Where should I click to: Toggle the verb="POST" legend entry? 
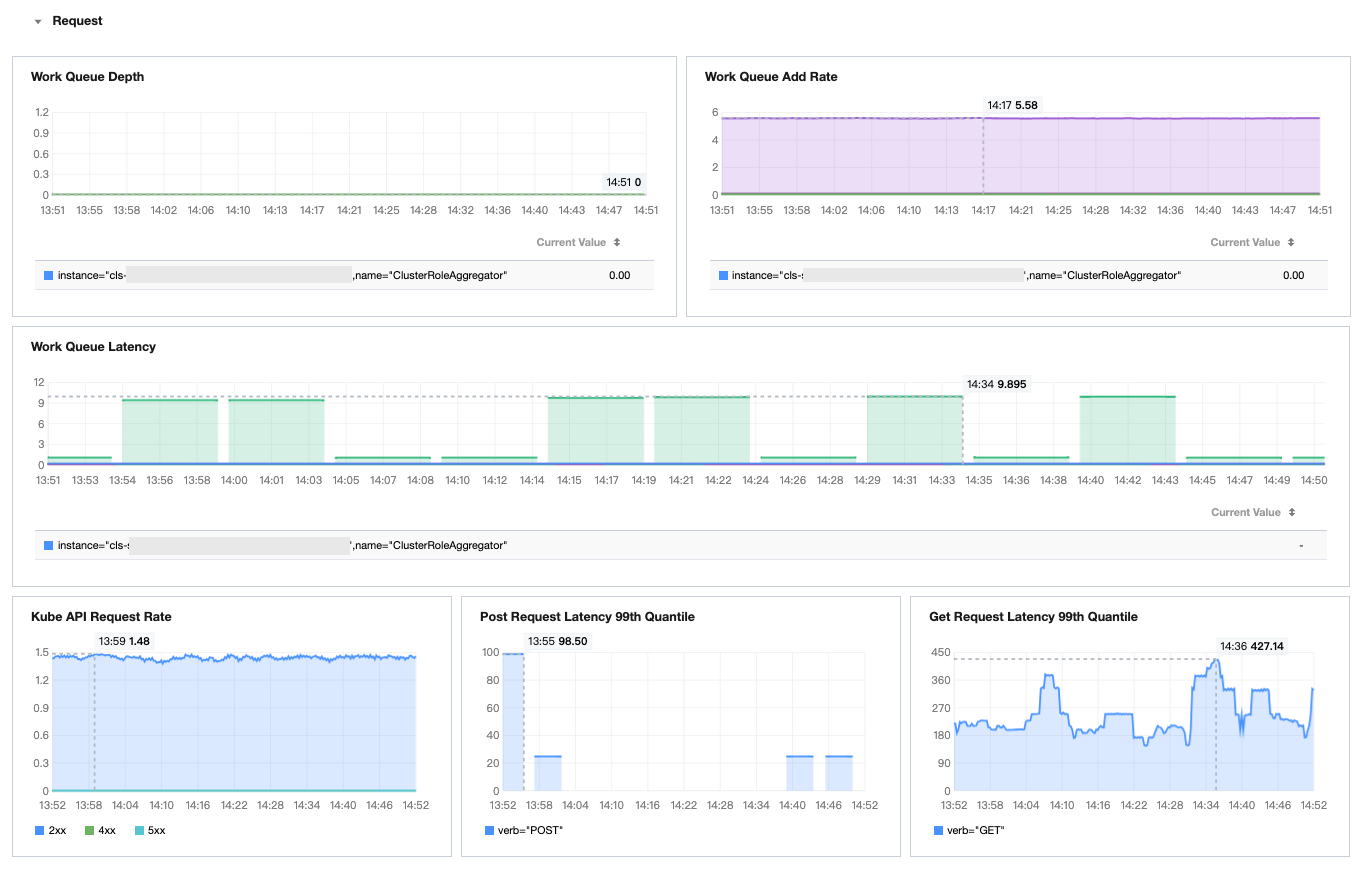click(x=524, y=830)
